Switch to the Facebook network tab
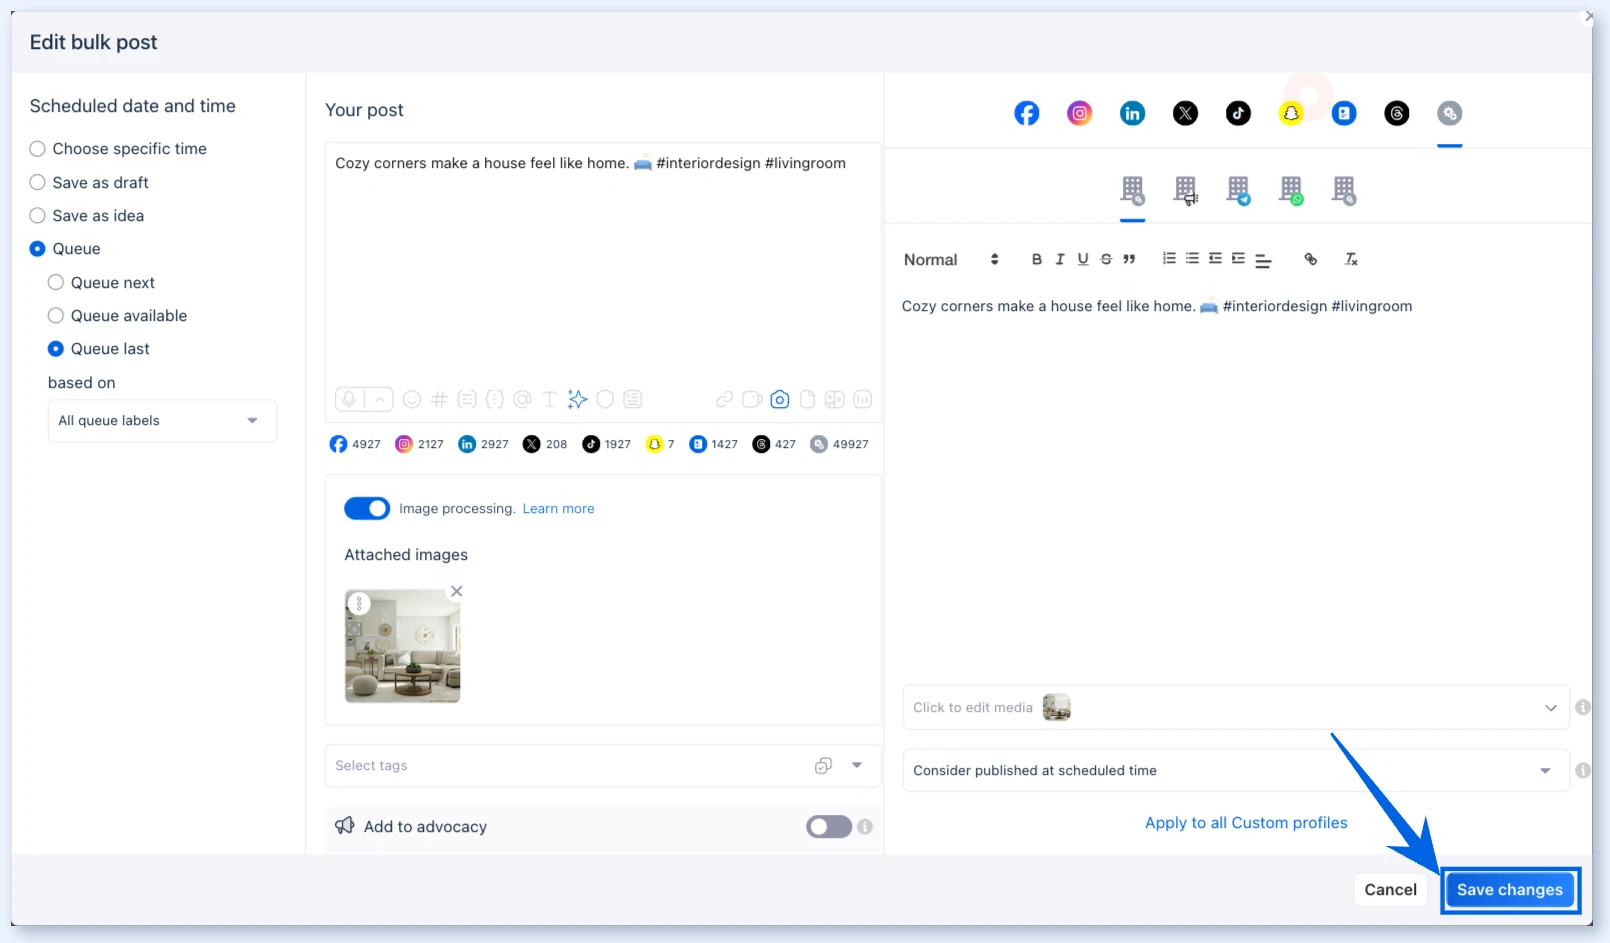This screenshot has height=943, width=1610. [x=1027, y=114]
